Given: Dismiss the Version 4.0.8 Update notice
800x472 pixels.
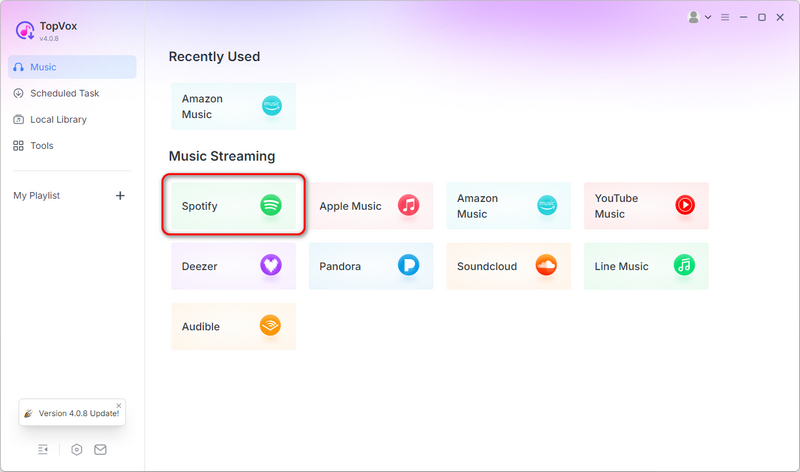Looking at the screenshot, I should click(119, 406).
